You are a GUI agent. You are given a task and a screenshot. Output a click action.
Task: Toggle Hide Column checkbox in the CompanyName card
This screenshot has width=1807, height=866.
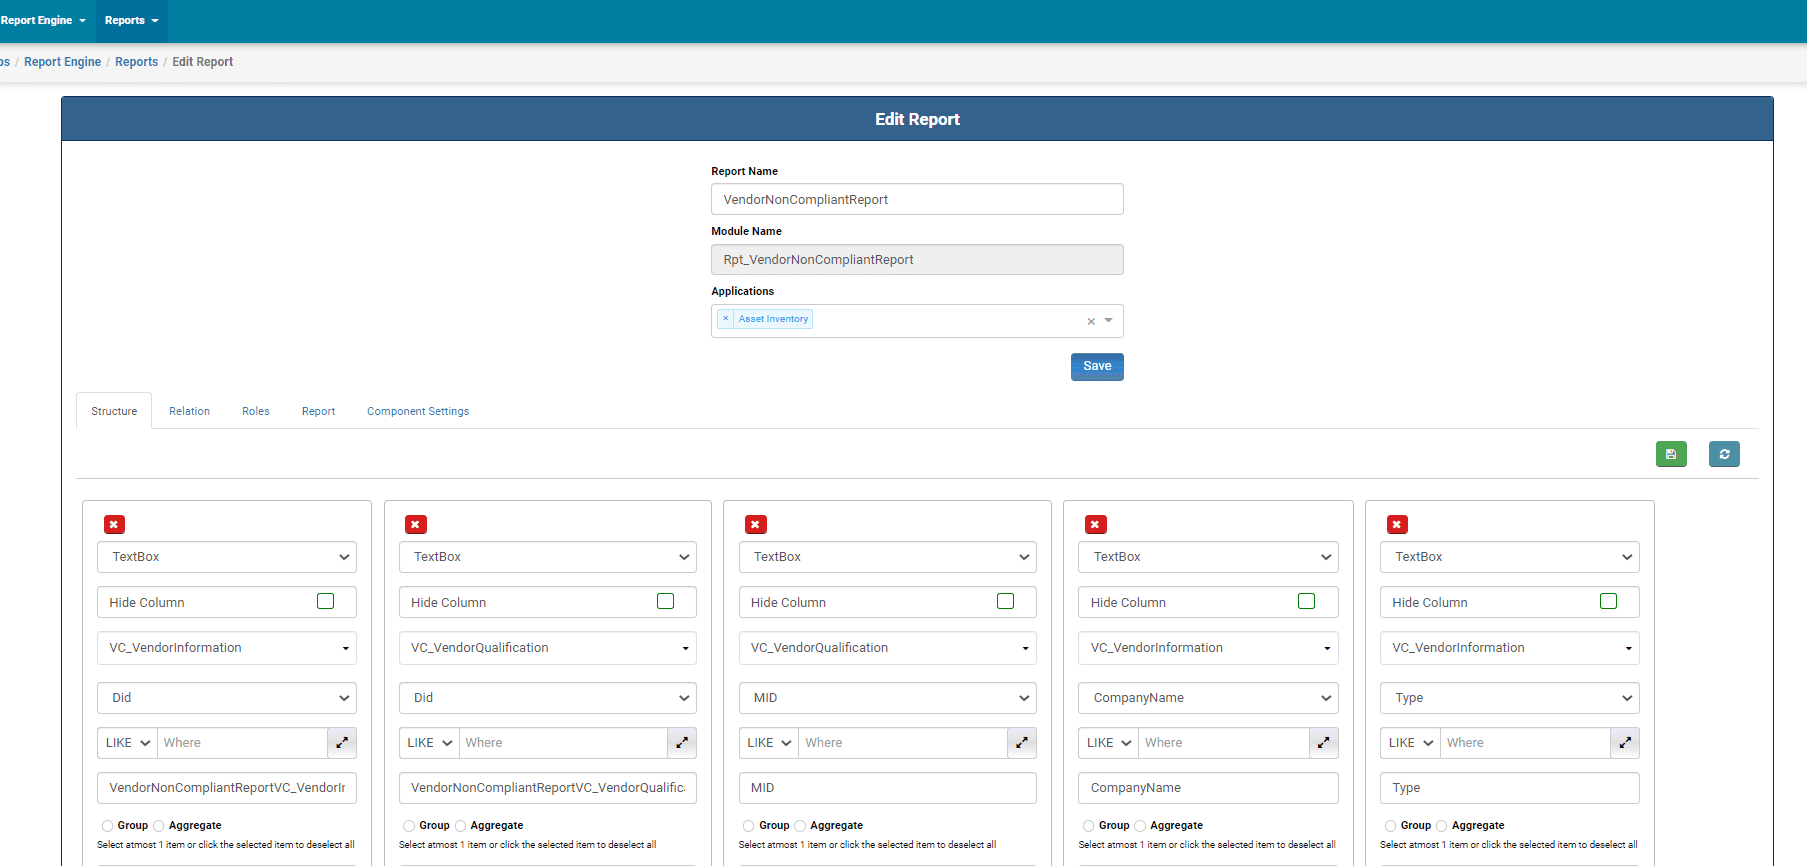coord(1306,601)
